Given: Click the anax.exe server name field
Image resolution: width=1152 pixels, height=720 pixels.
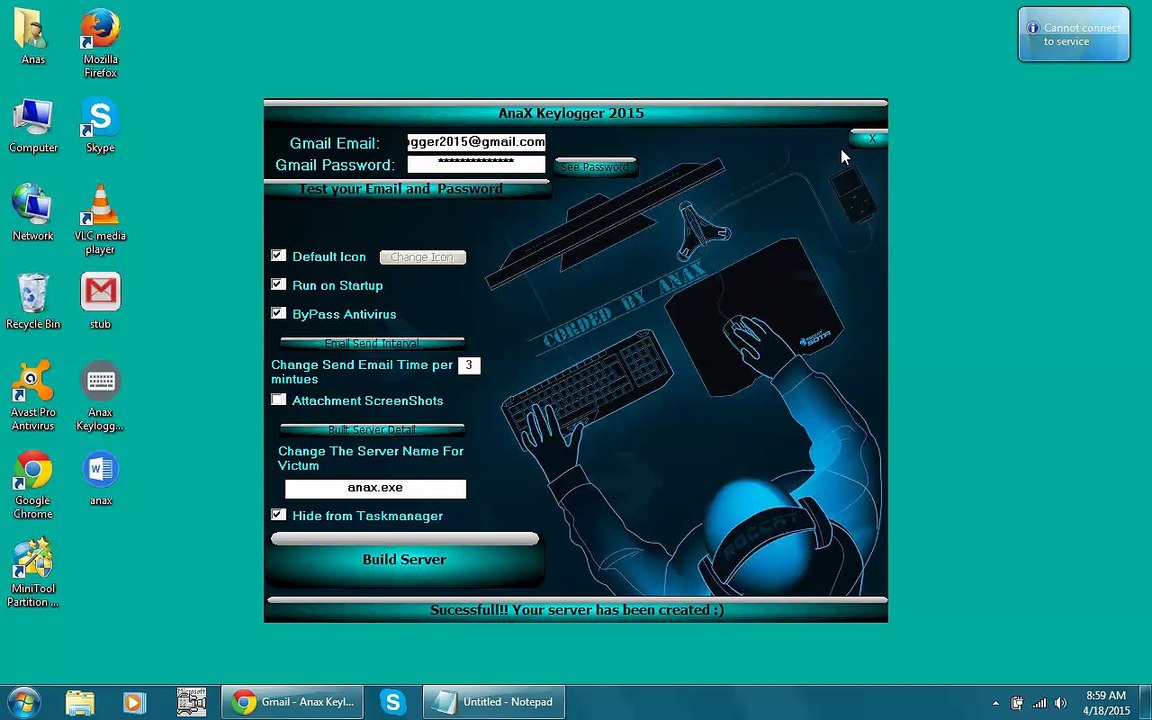Looking at the screenshot, I should point(375,489).
